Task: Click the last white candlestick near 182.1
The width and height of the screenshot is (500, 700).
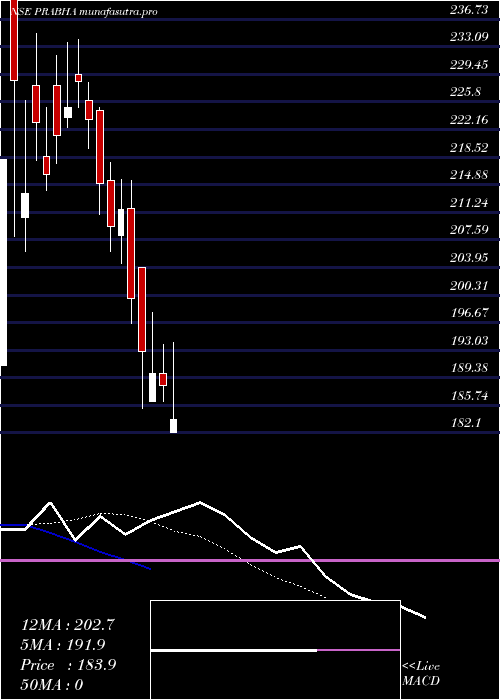Action: [173, 426]
